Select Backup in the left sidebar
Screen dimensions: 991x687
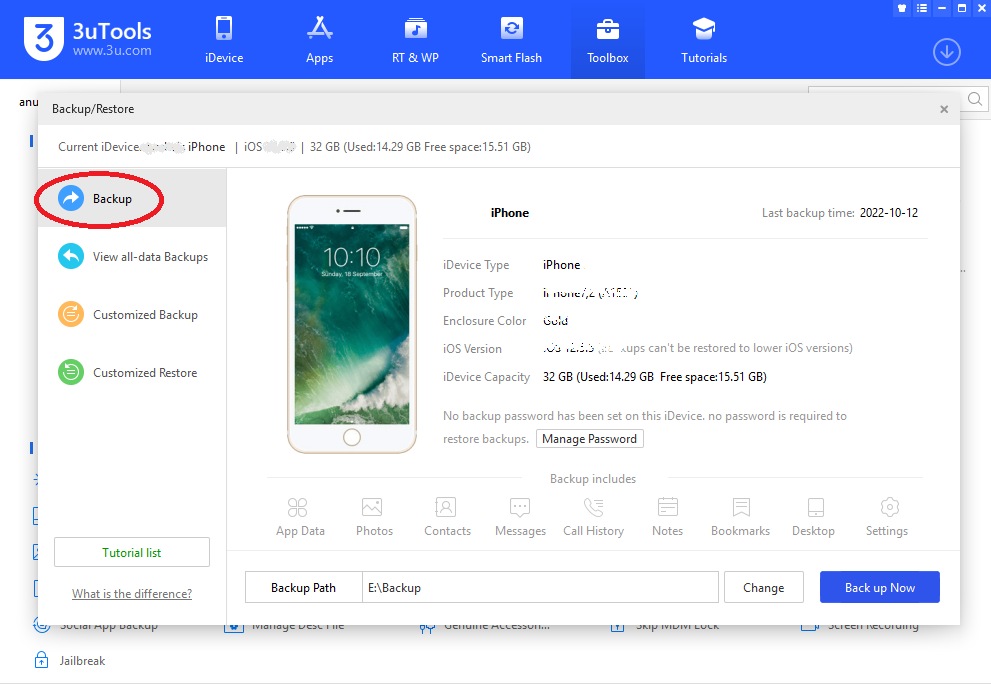pyautogui.click(x=132, y=198)
